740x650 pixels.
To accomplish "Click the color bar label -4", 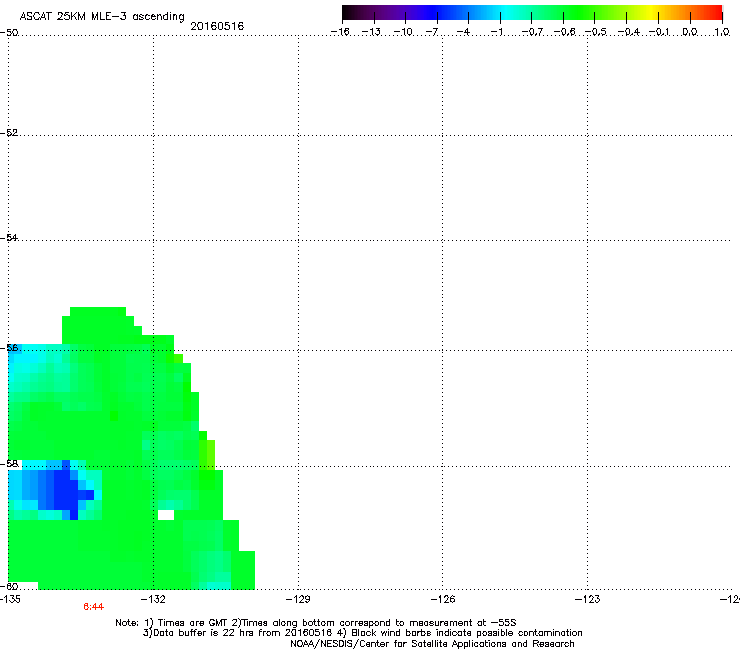I will (x=463, y=32).
